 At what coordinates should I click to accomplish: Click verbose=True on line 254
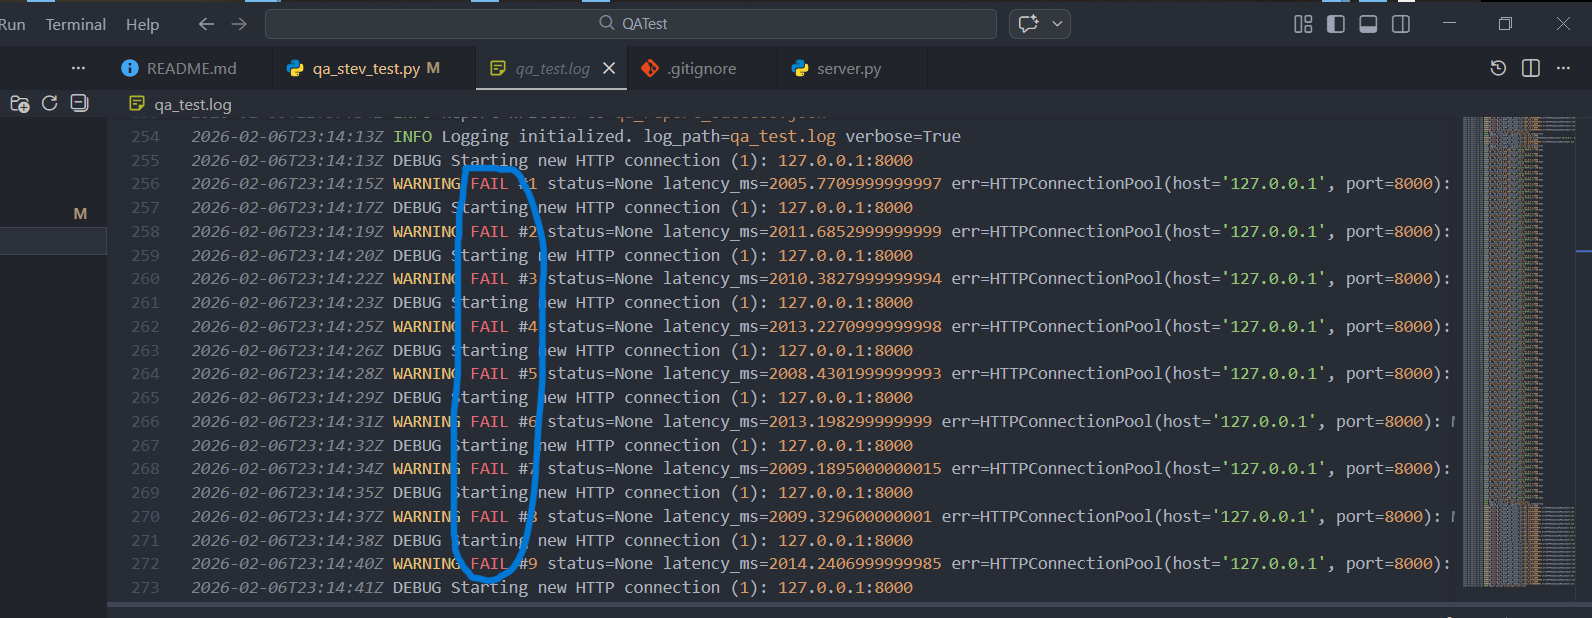pyautogui.click(x=903, y=136)
